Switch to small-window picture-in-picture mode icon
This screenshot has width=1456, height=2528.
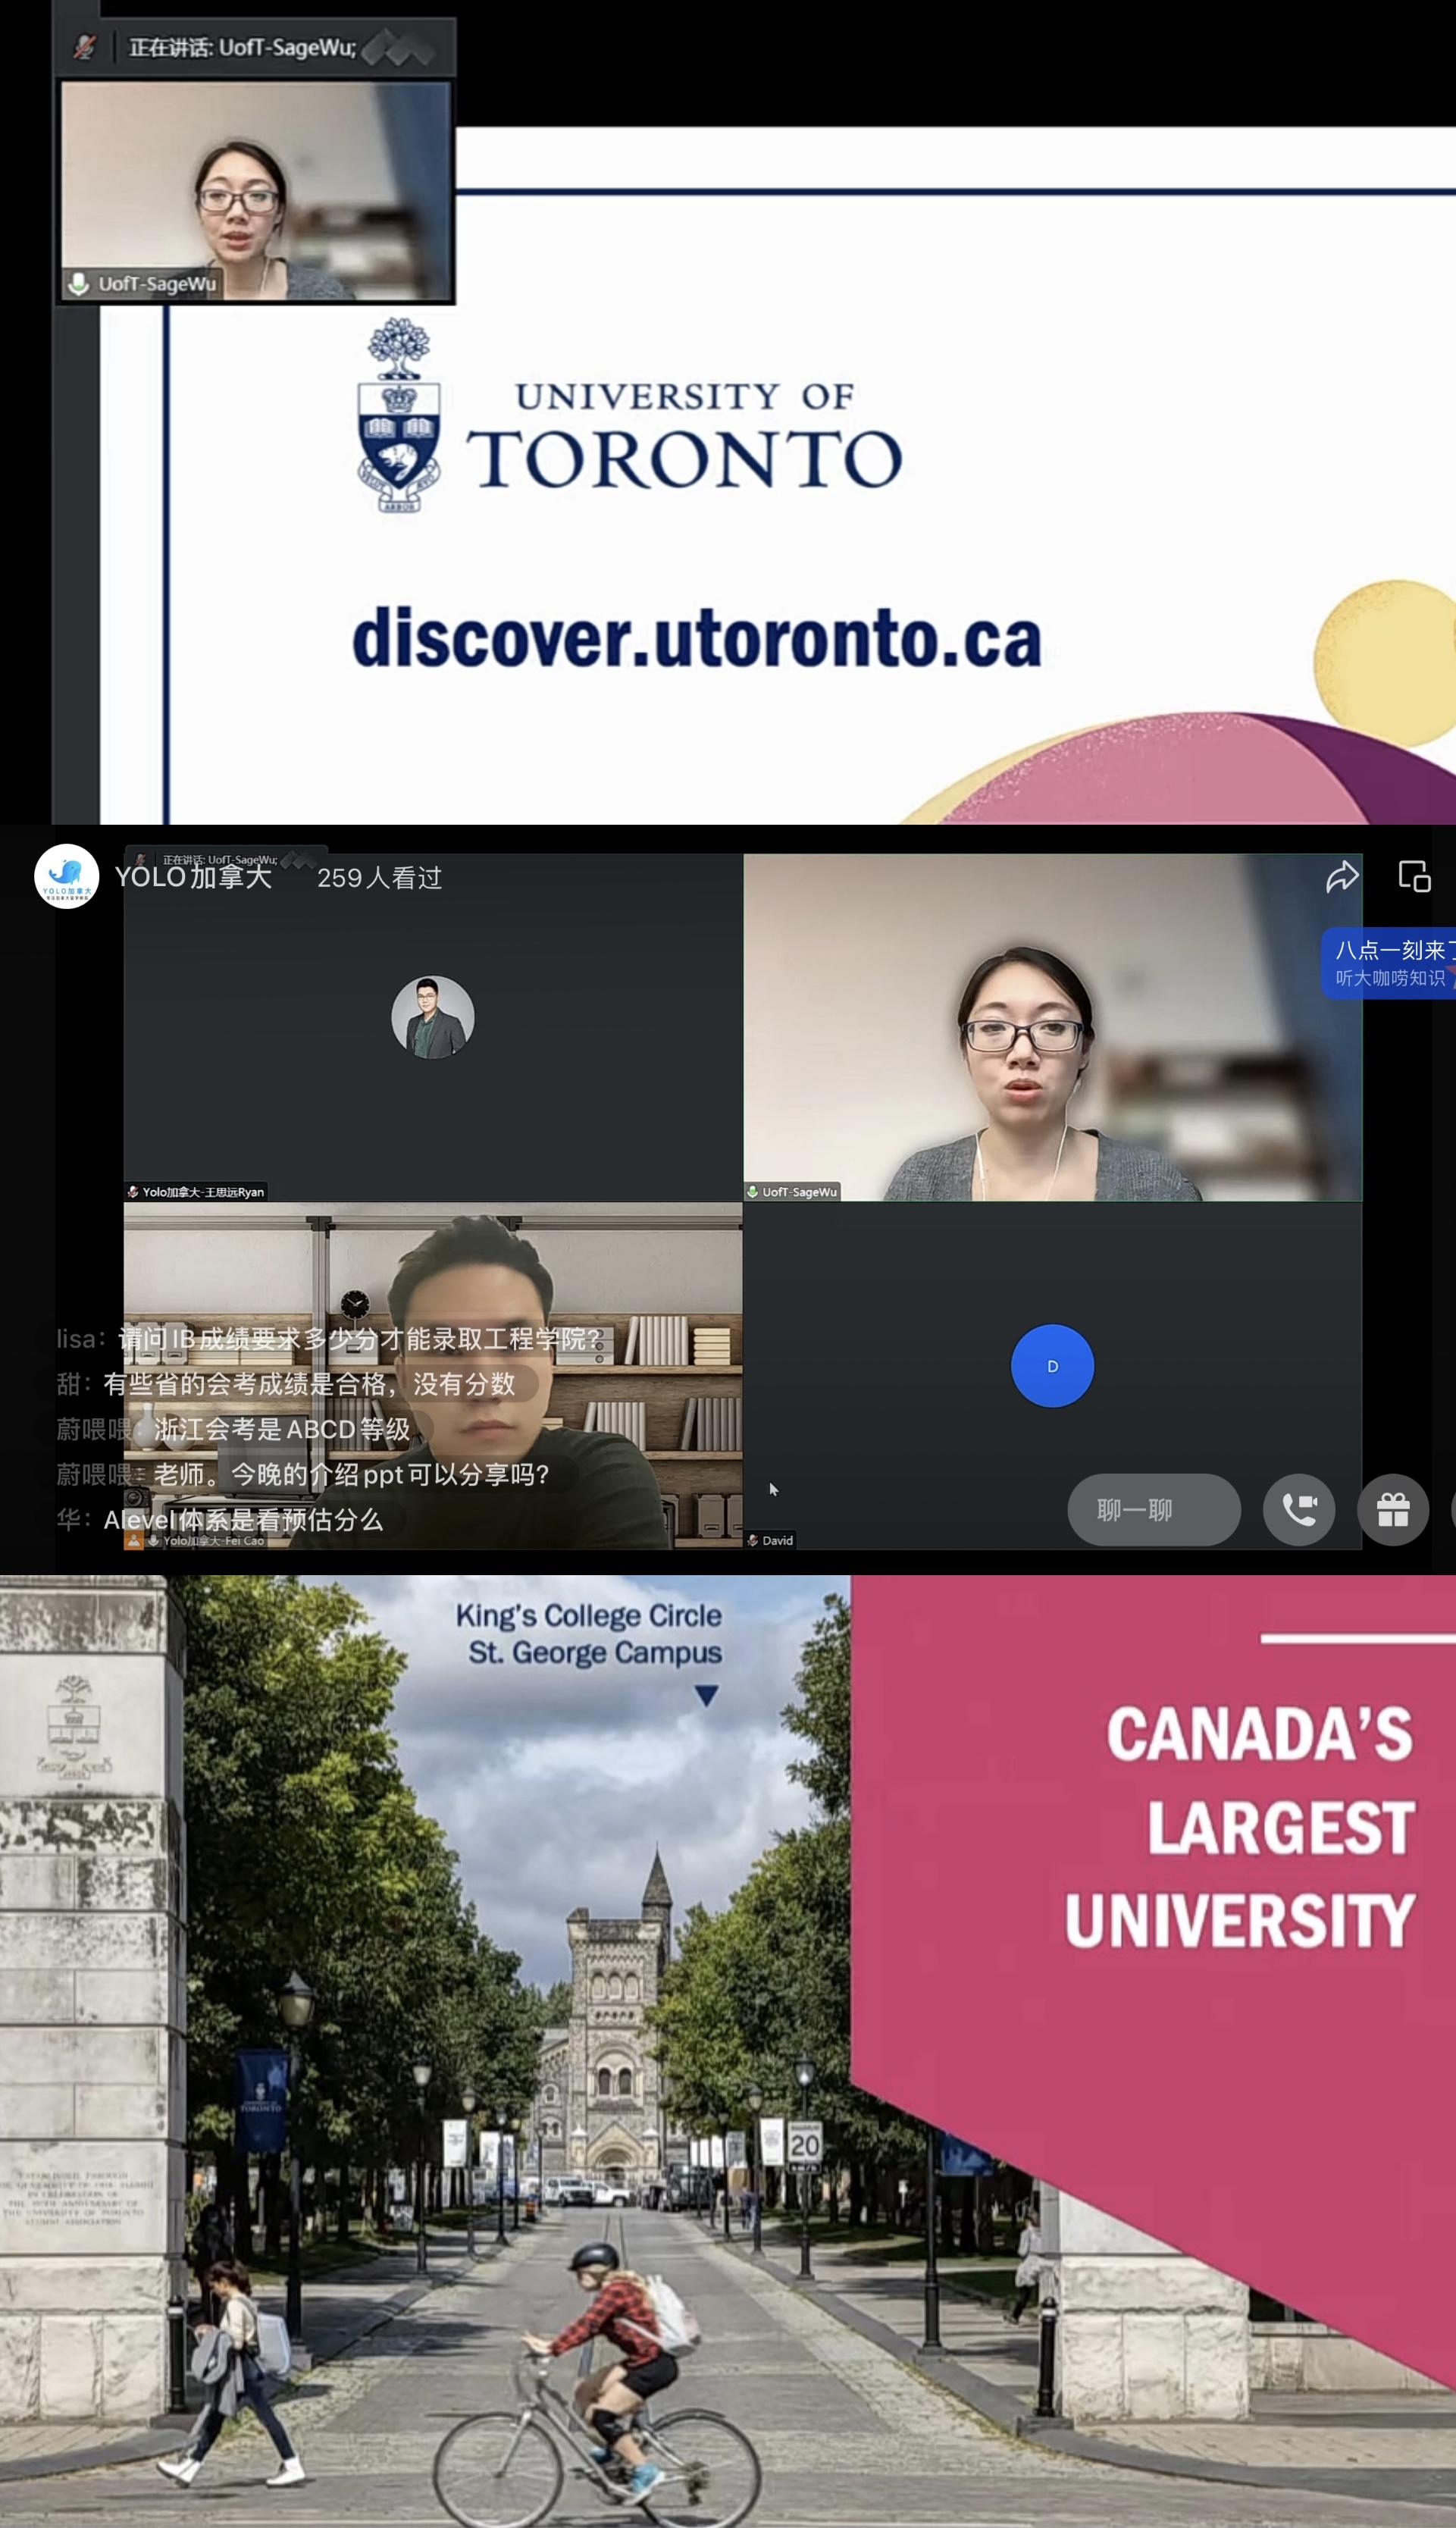(1414, 876)
